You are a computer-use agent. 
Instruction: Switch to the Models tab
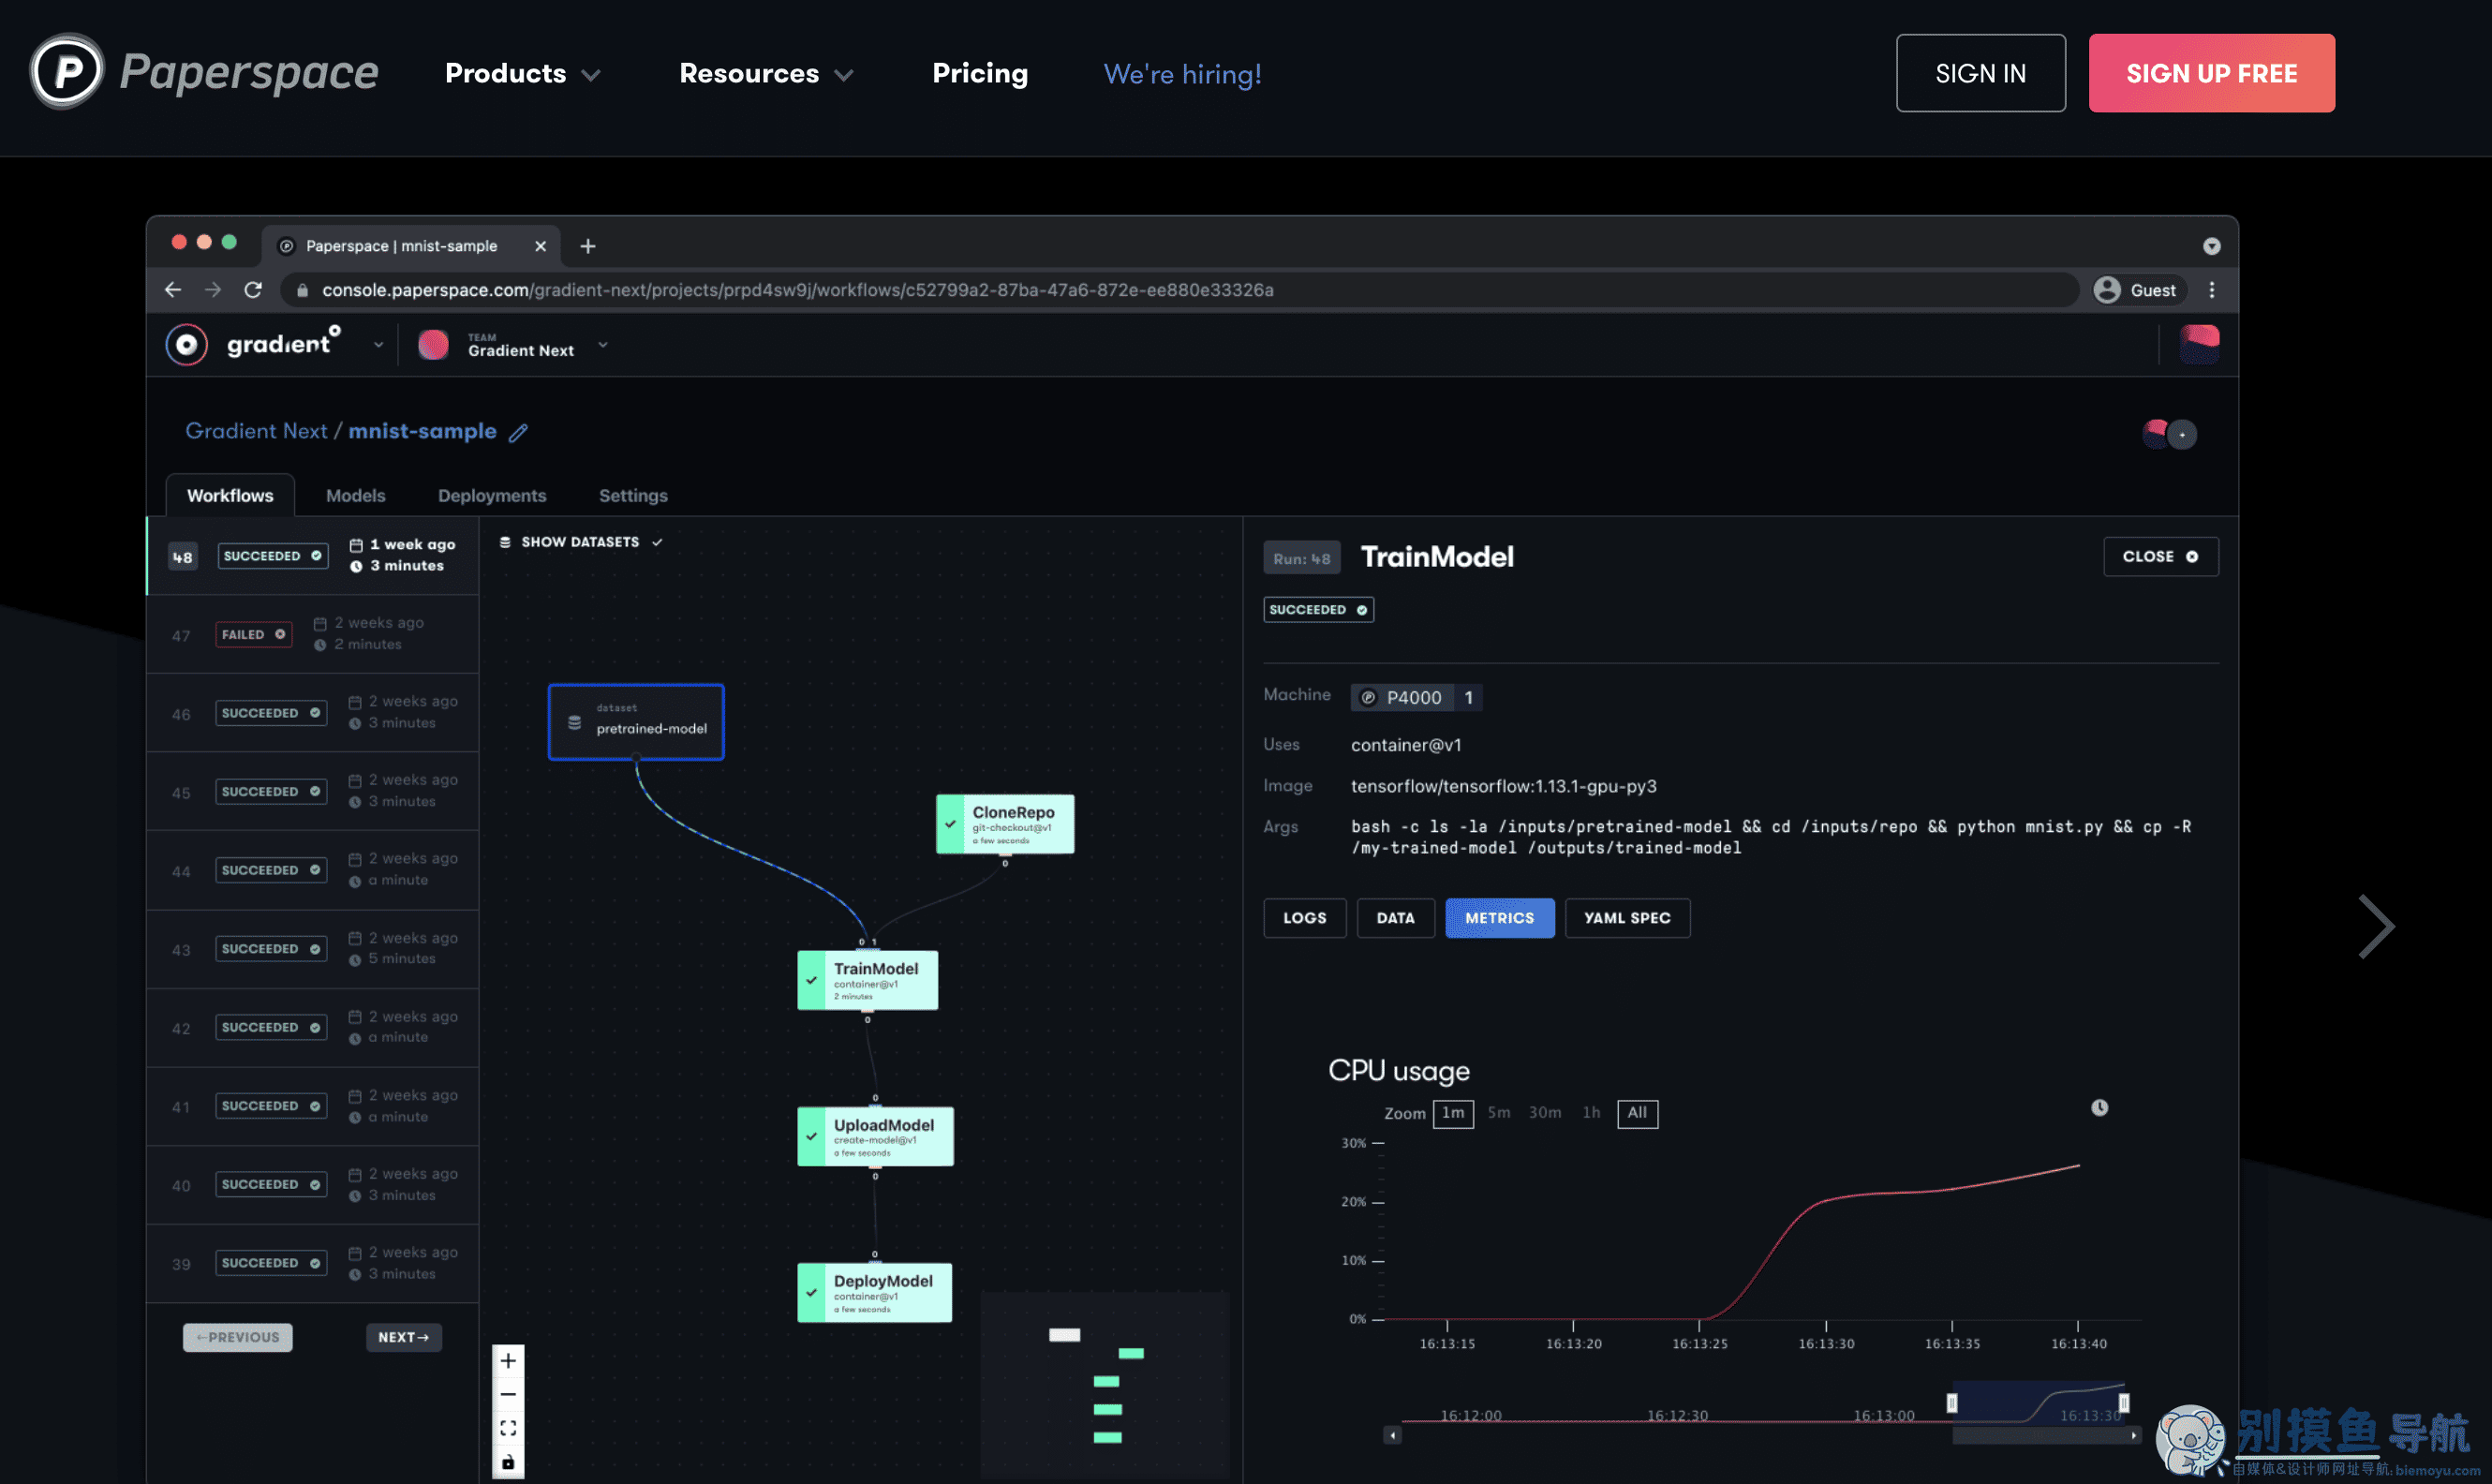tap(355, 496)
